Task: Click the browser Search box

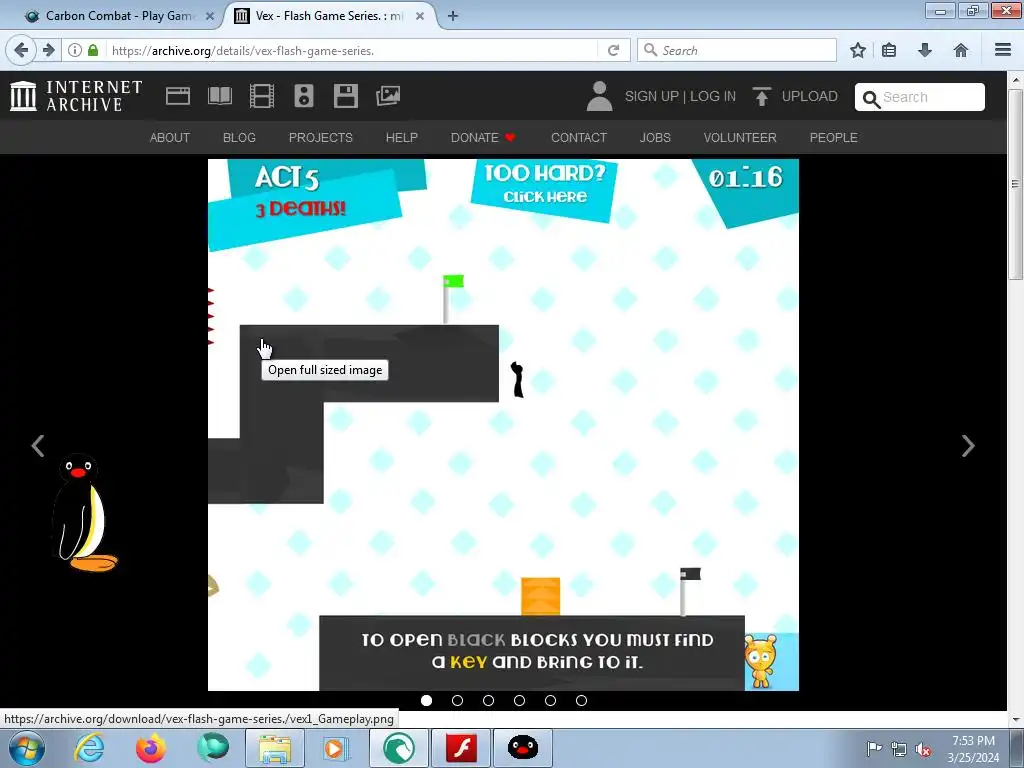Action: coord(737,50)
